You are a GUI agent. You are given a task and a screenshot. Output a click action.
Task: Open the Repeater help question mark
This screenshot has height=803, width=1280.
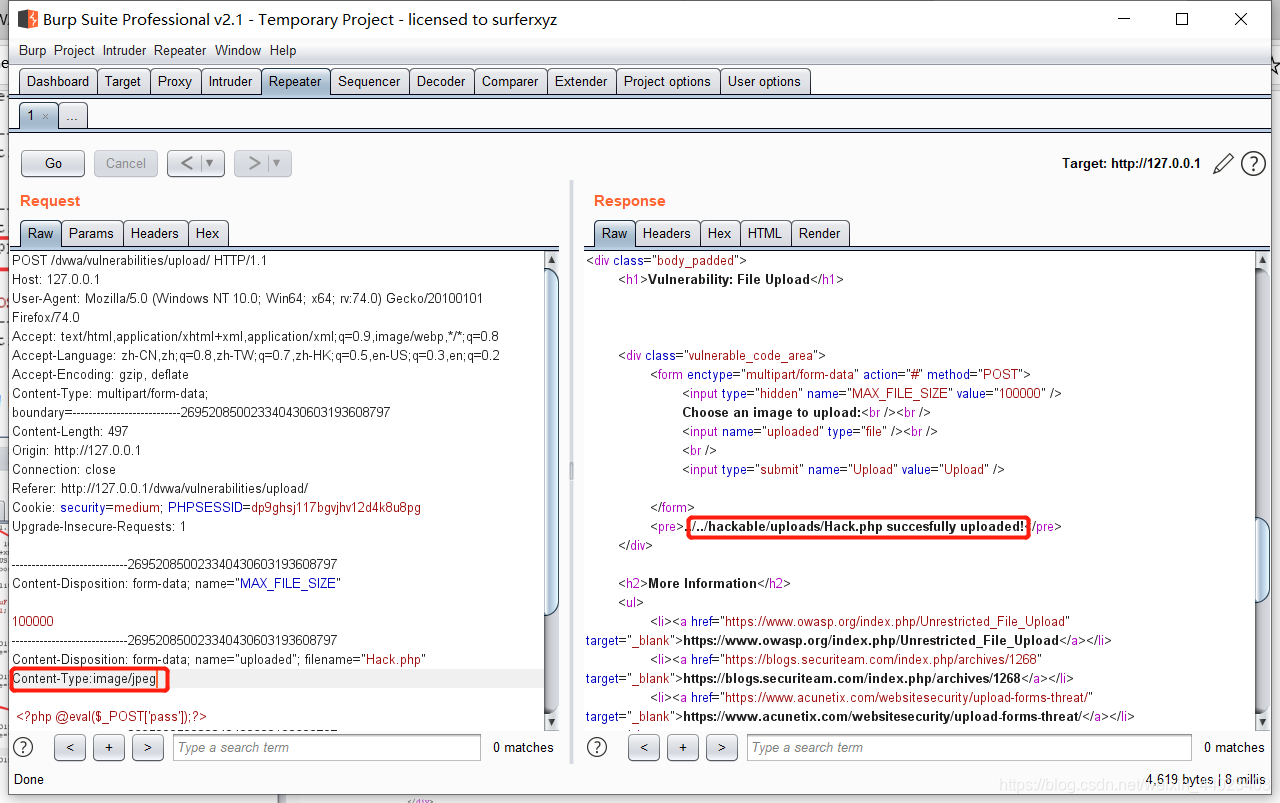click(x=1253, y=164)
